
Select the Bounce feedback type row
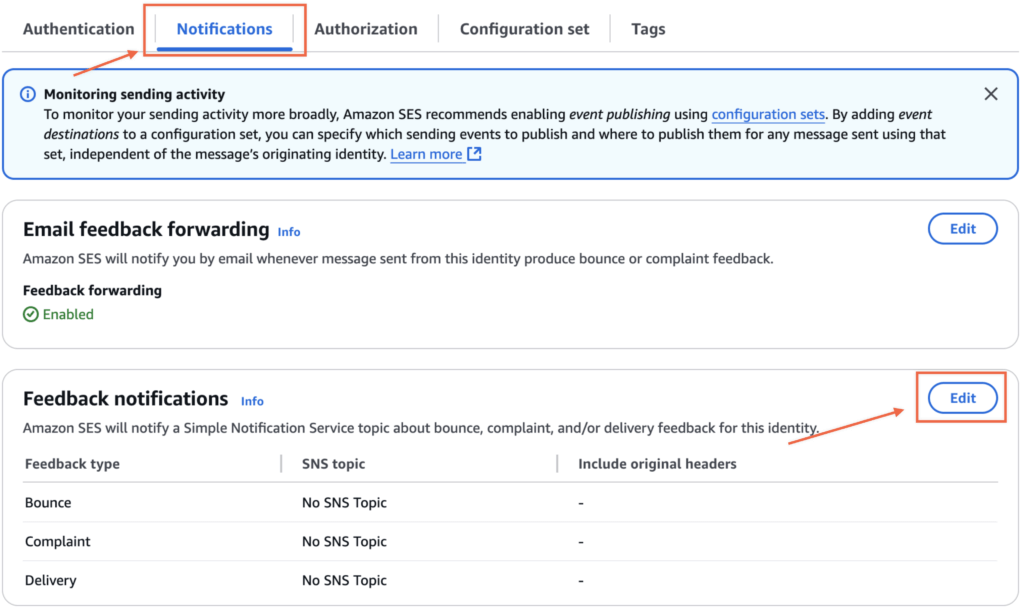tap(48, 503)
